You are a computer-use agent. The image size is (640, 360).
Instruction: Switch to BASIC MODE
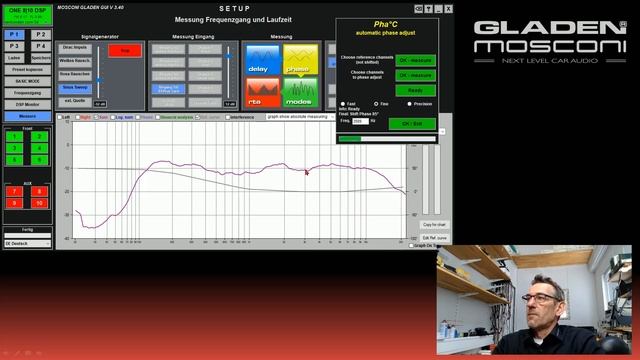pyautogui.click(x=27, y=81)
